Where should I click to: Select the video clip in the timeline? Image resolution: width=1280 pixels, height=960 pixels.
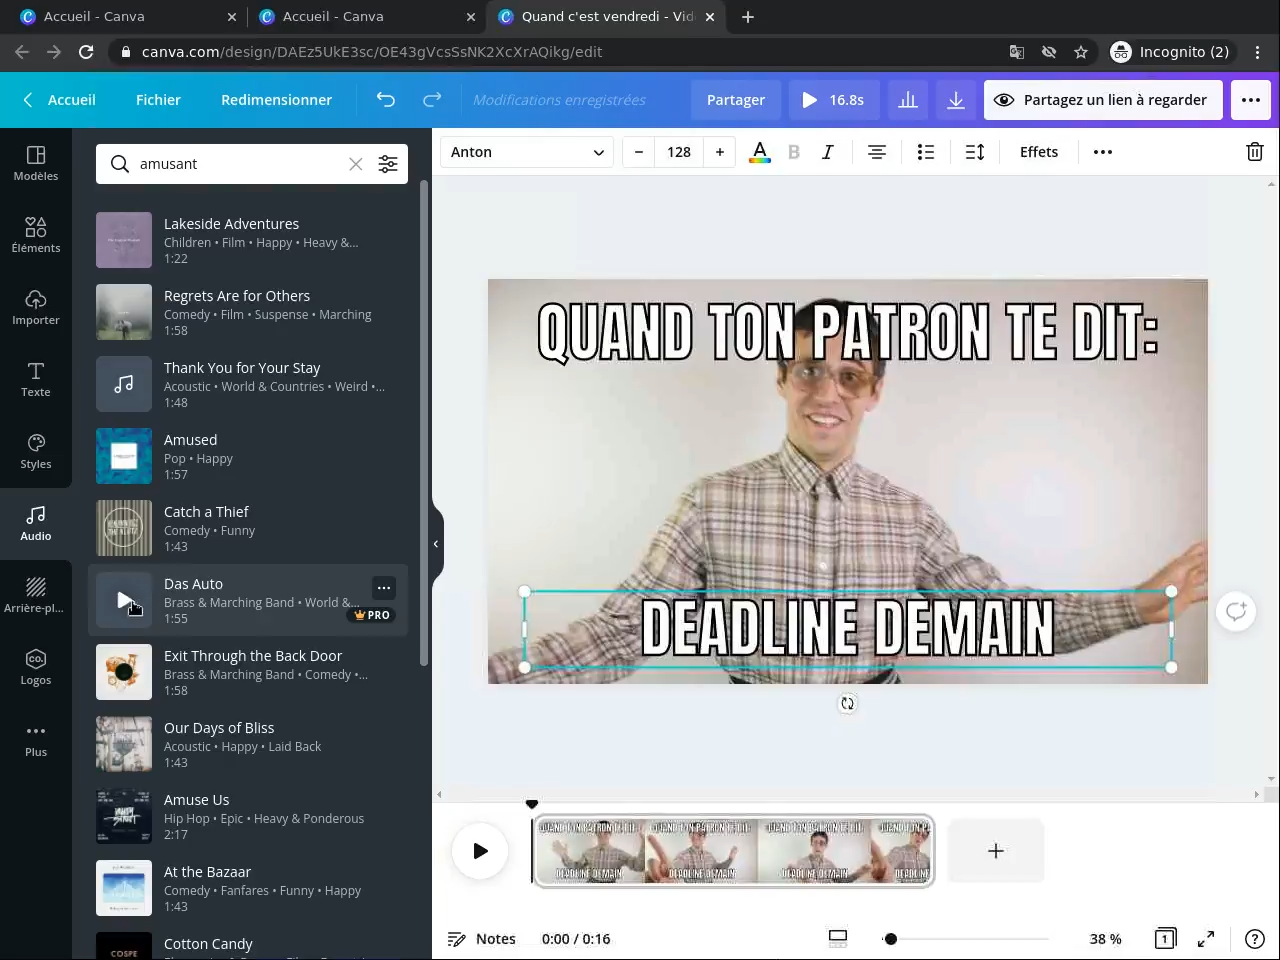pyautogui.click(x=734, y=851)
